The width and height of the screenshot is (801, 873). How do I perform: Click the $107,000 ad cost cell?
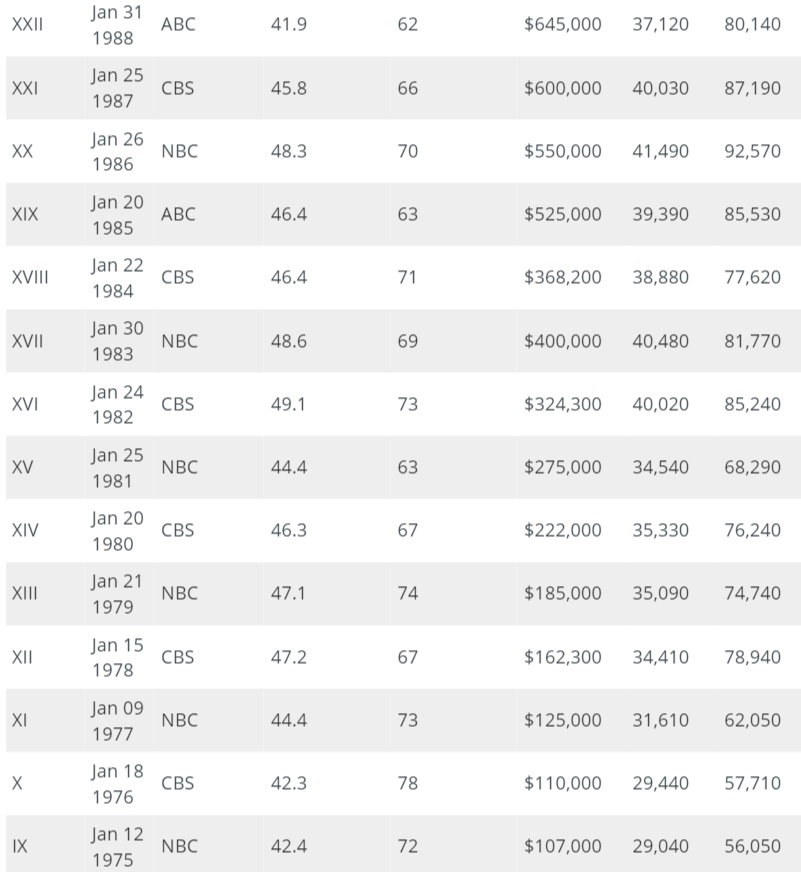(x=562, y=846)
